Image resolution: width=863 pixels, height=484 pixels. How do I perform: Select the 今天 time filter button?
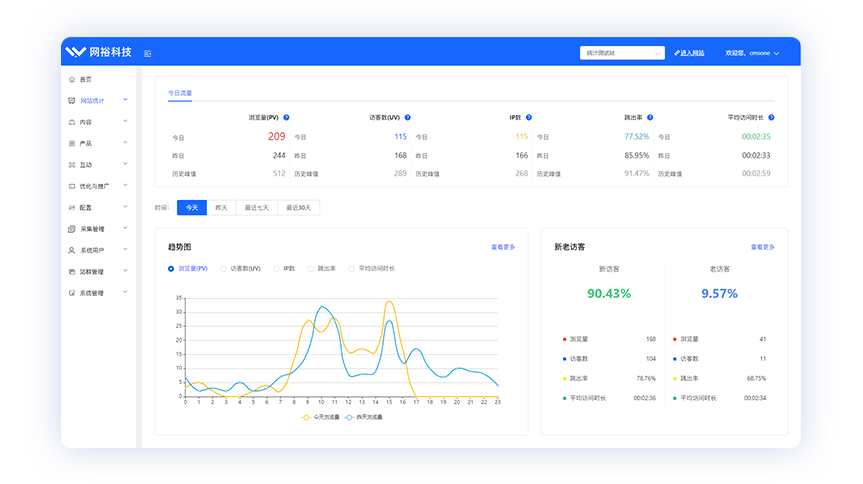(x=192, y=208)
